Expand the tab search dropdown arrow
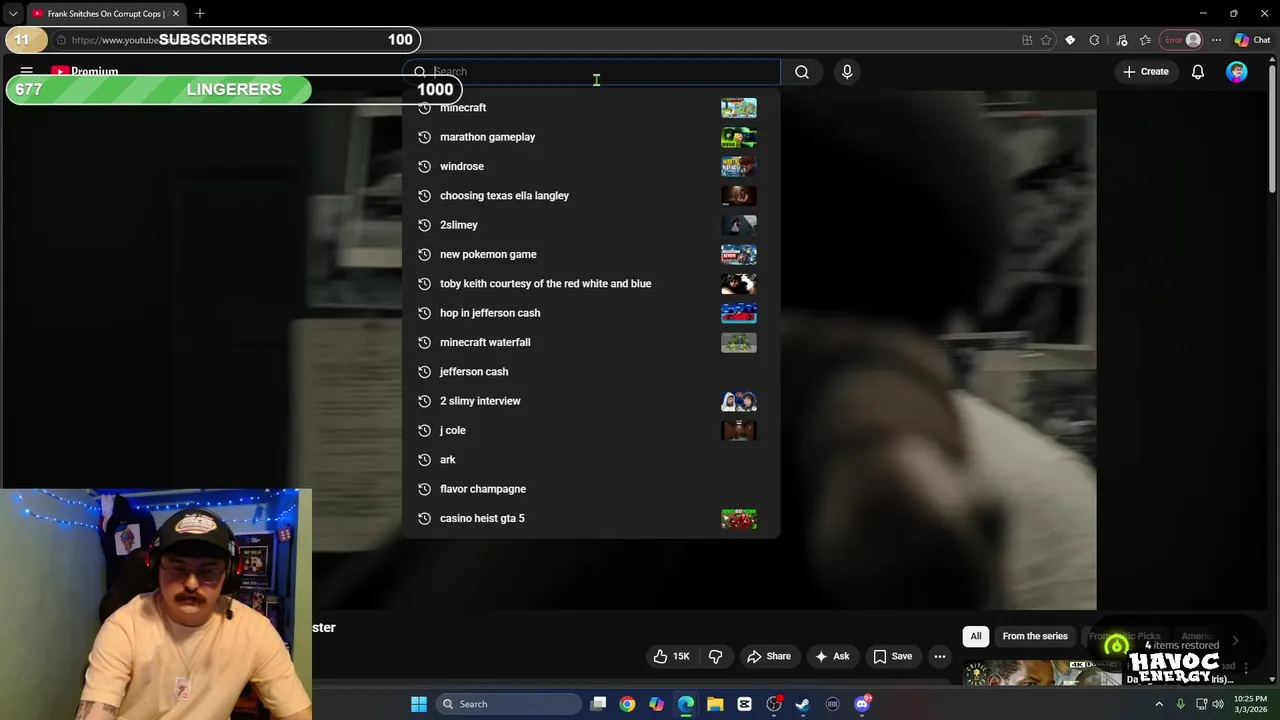The image size is (1280, 720). [x=12, y=14]
